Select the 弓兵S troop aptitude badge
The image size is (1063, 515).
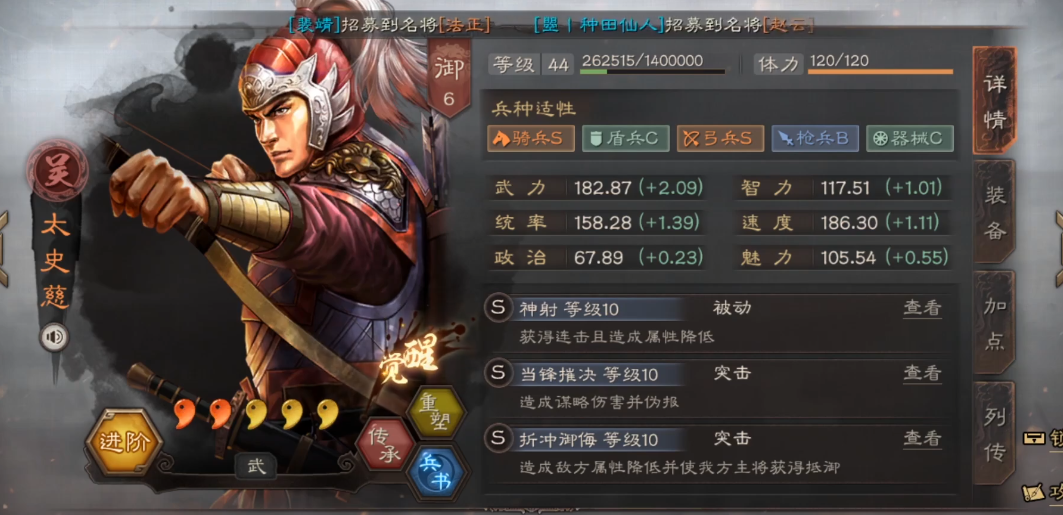[x=721, y=138]
